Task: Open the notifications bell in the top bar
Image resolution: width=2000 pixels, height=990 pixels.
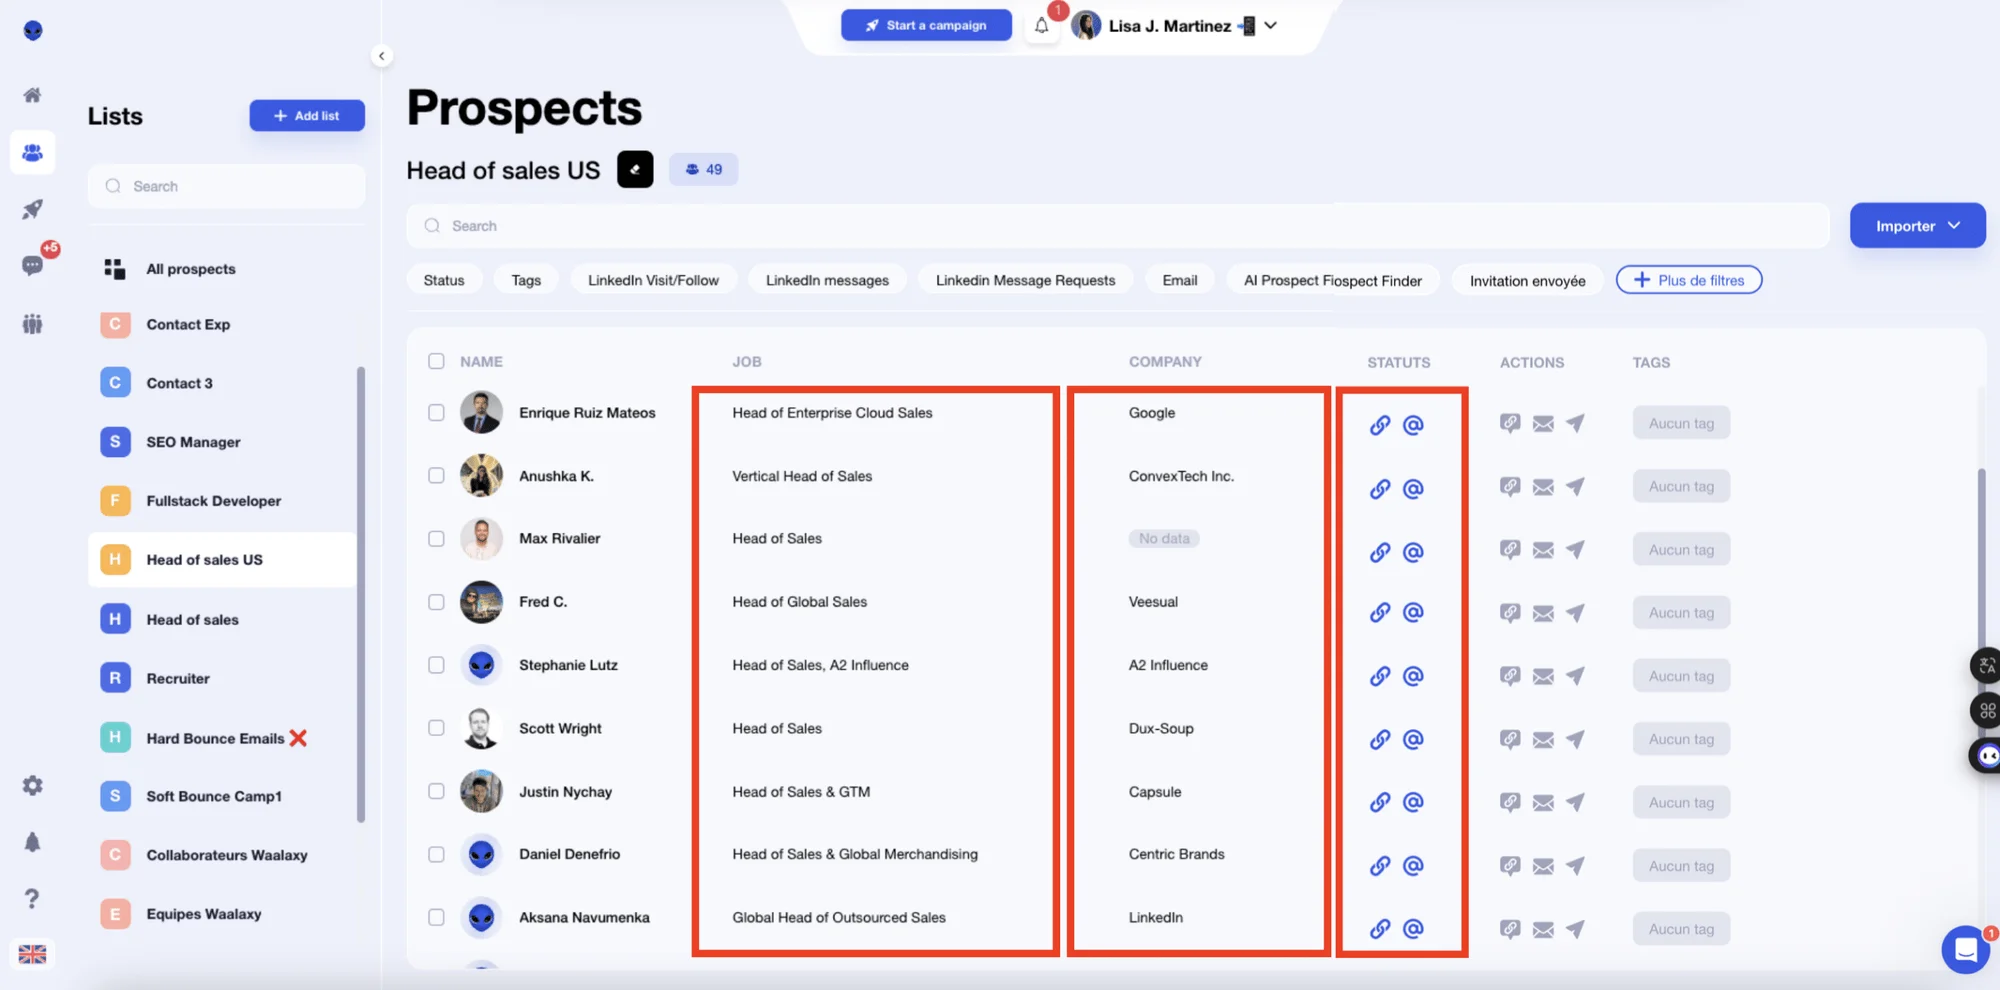Action: pyautogui.click(x=1041, y=26)
